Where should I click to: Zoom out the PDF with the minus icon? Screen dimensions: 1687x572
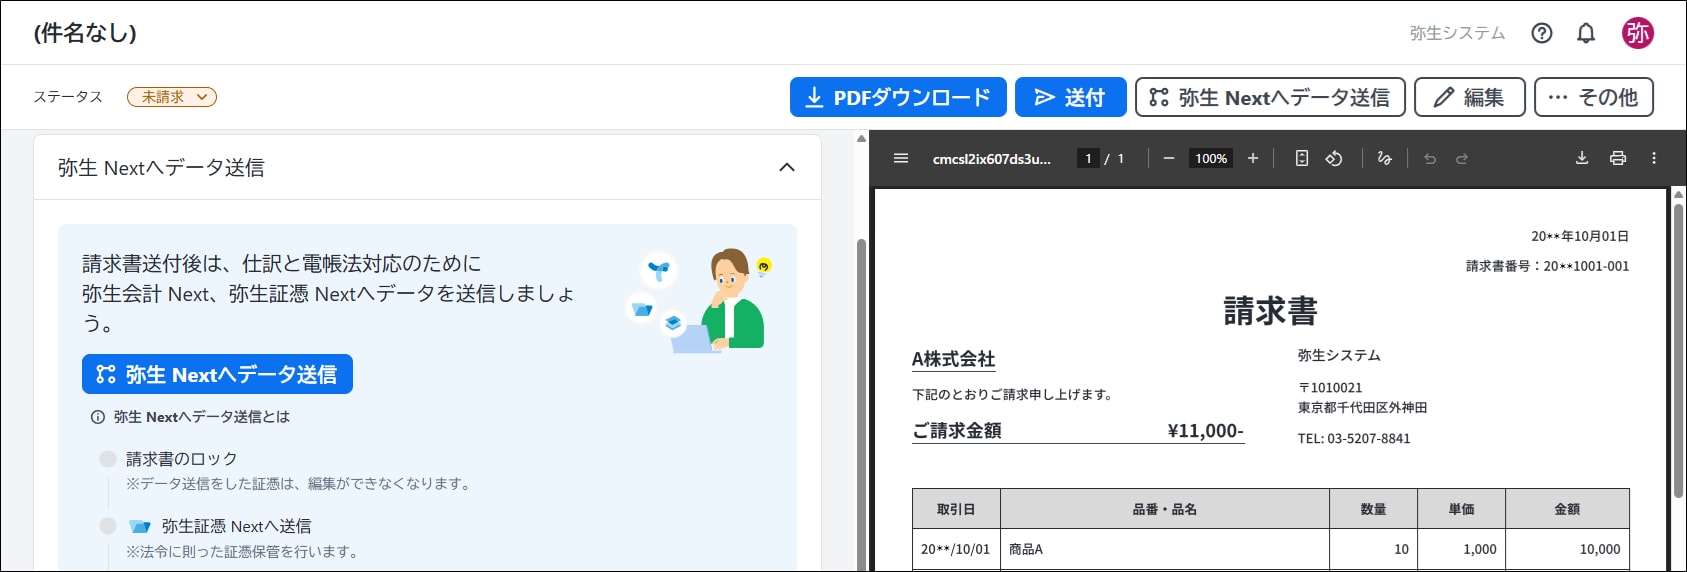(1168, 158)
